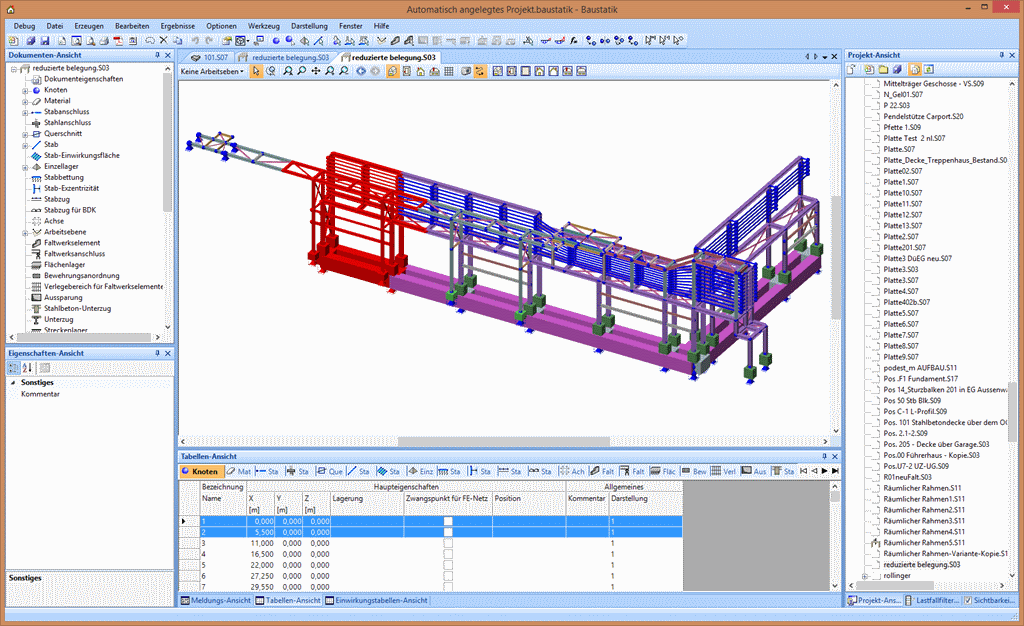The image size is (1024, 626).
Task: Click the grid display icon in viewport toolbar
Action: (449, 72)
